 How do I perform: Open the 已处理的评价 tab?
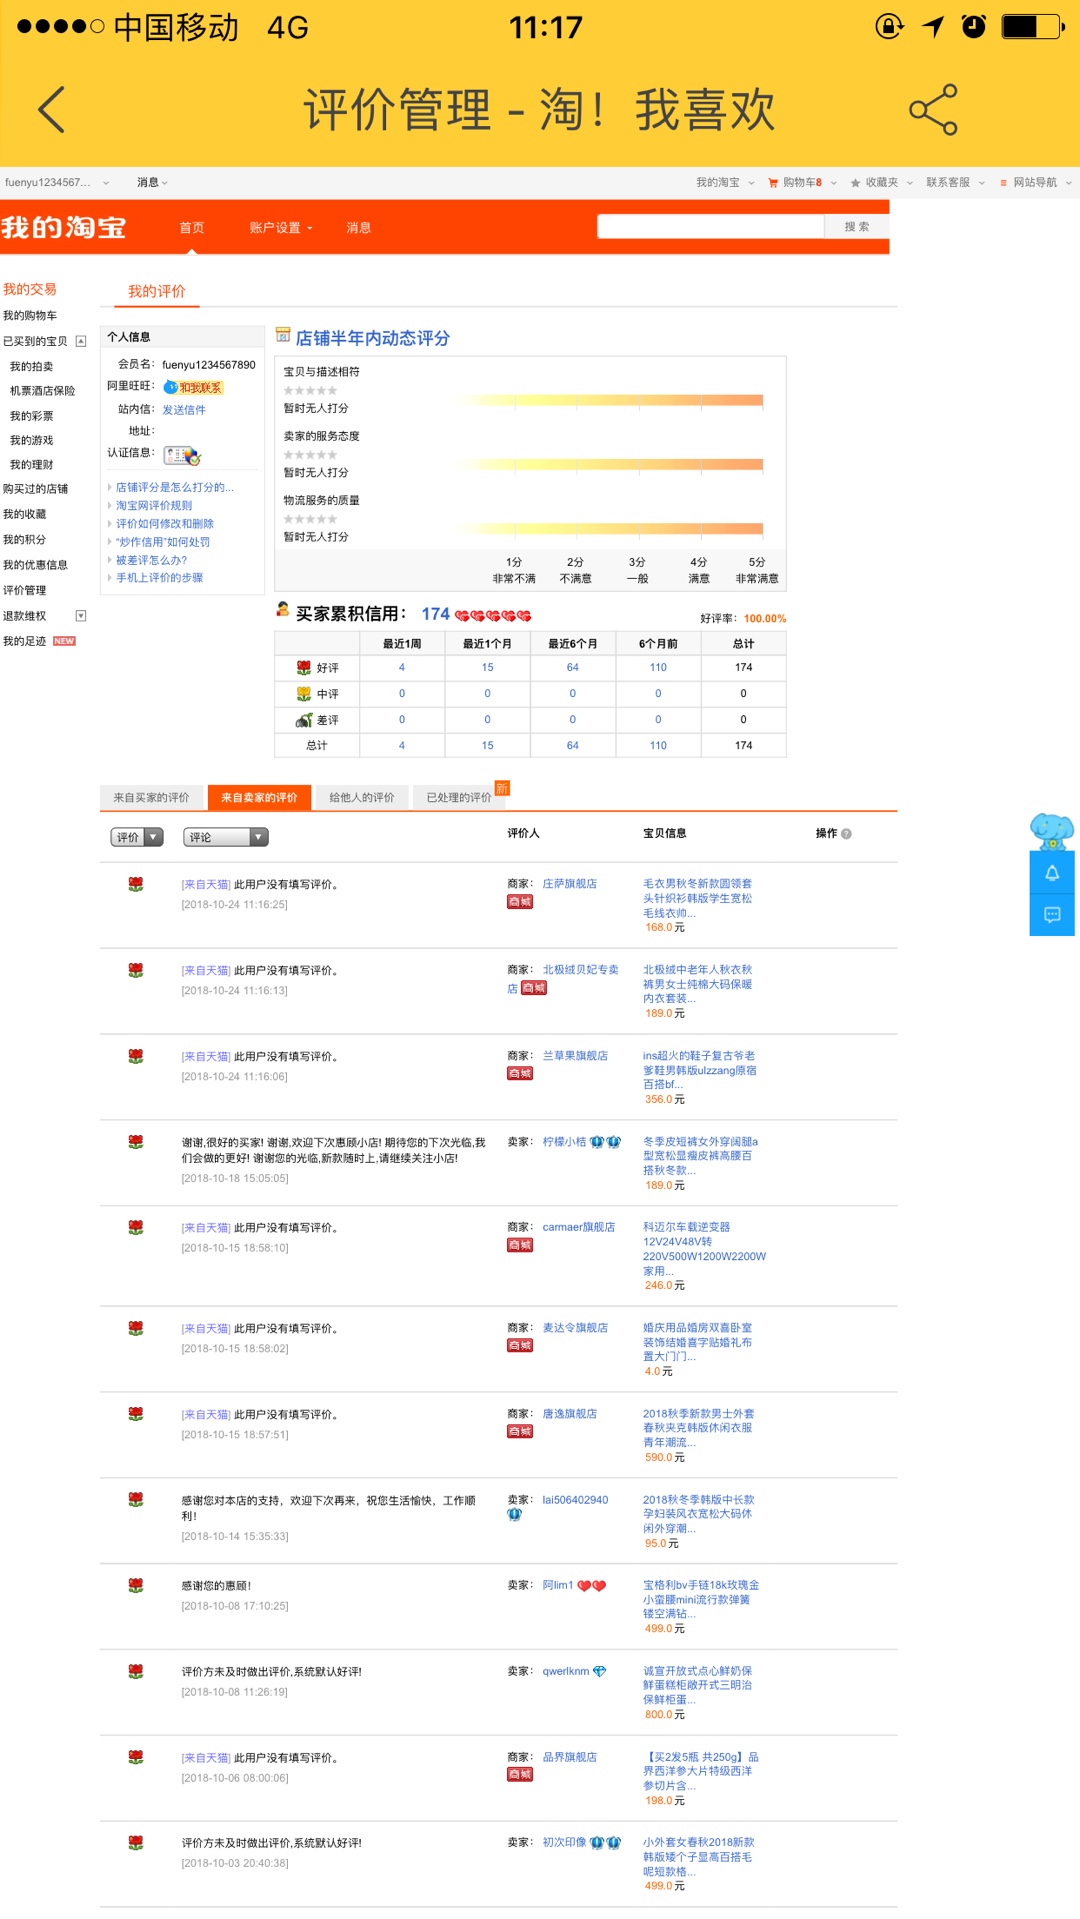click(458, 797)
